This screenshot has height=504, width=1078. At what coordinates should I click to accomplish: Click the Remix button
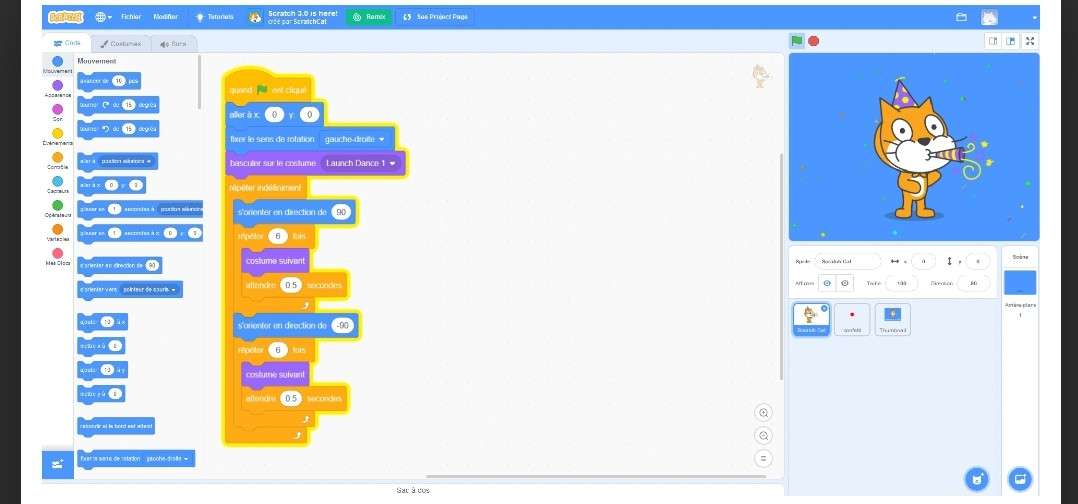[369, 17]
